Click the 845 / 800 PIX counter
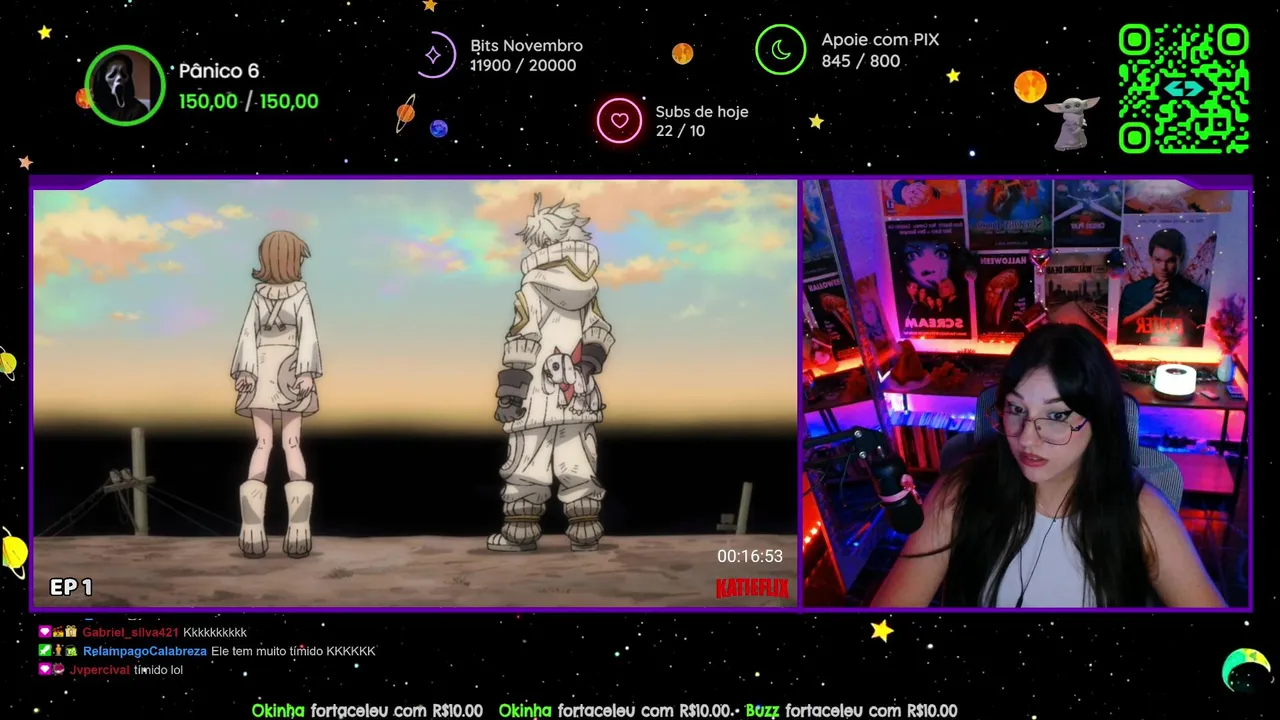This screenshot has height=720, width=1280. (860, 61)
